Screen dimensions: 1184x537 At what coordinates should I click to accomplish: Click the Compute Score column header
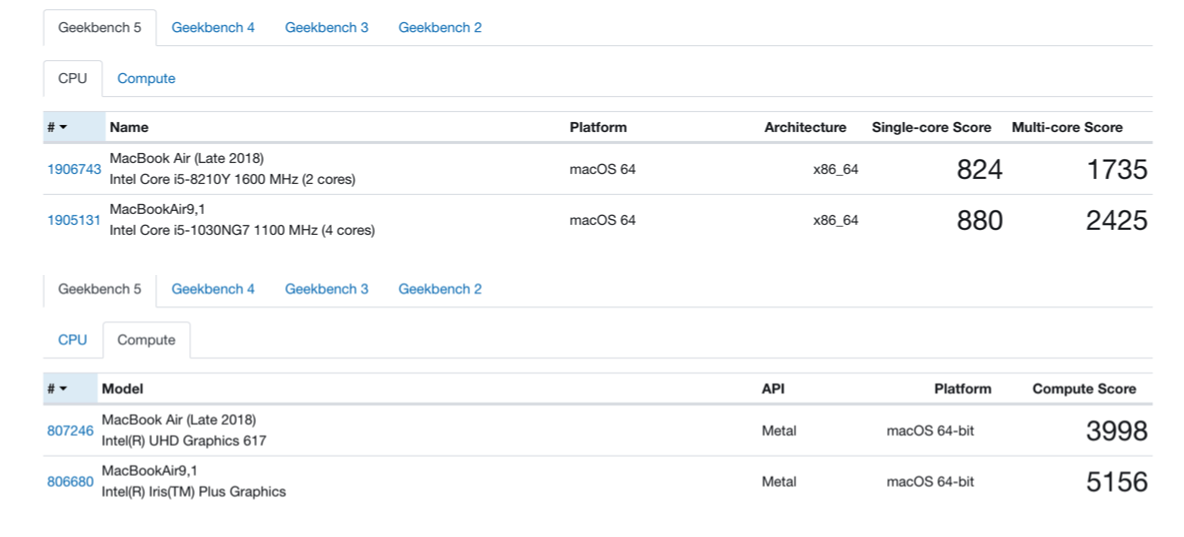[x=1084, y=389]
